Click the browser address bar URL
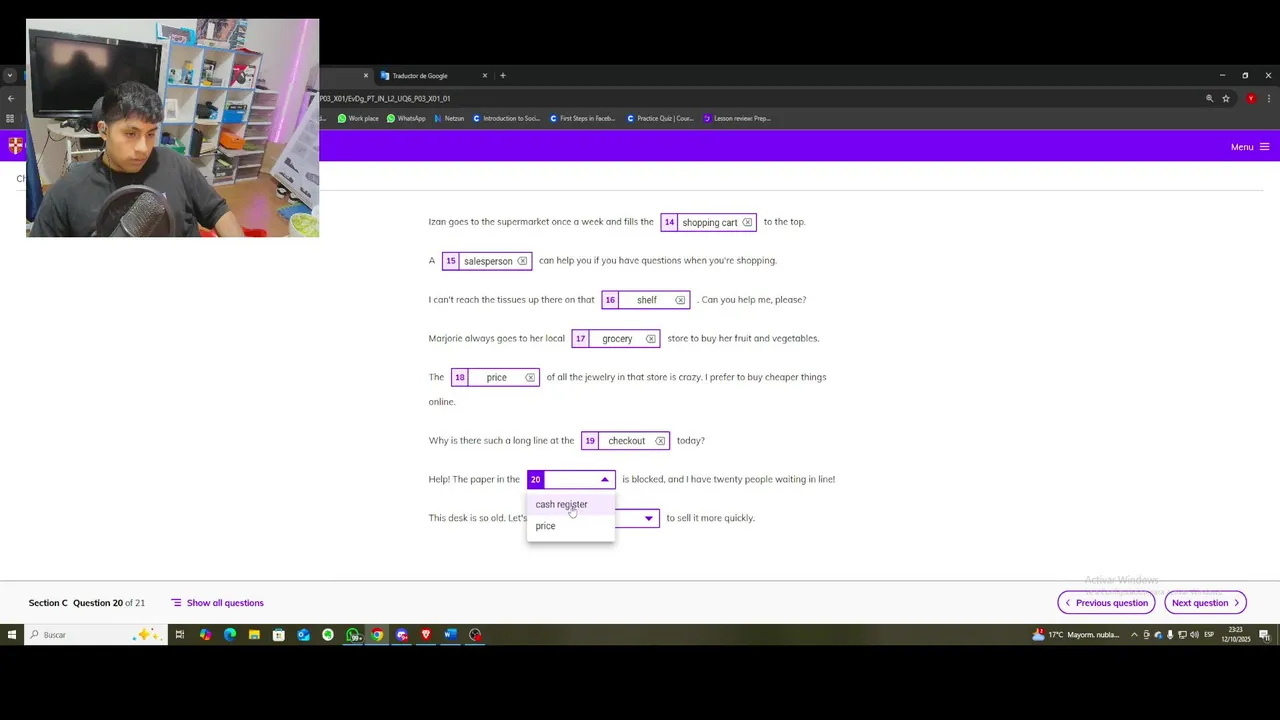This screenshot has width=1280, height=720. (385, 99)
